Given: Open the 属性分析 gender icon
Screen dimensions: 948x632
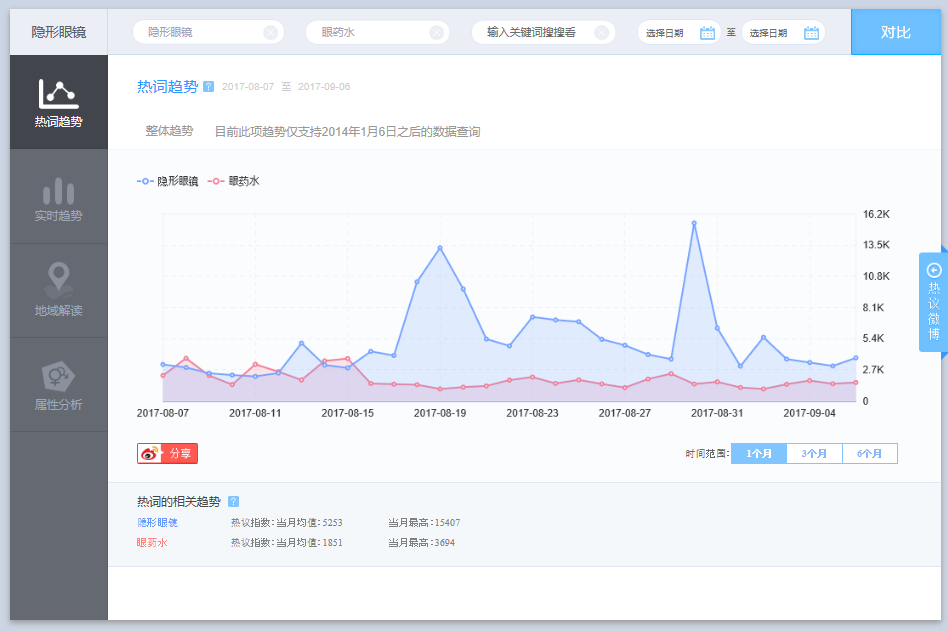Looking at the screenshot, I should tap(58, 376).
